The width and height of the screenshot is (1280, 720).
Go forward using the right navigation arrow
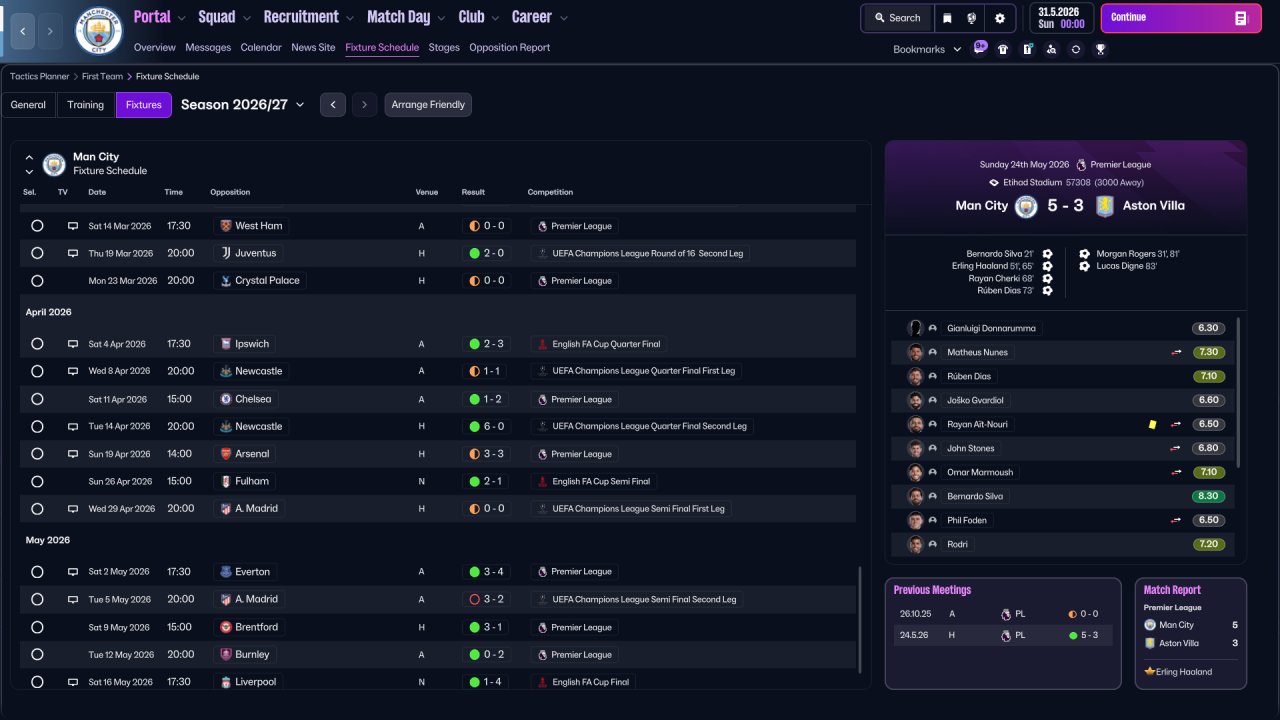pos(51,31)
